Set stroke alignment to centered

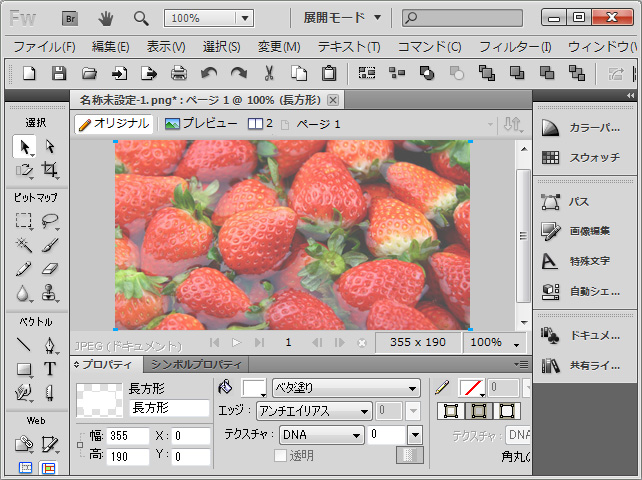pyautogui.click(x=479, y=411)
